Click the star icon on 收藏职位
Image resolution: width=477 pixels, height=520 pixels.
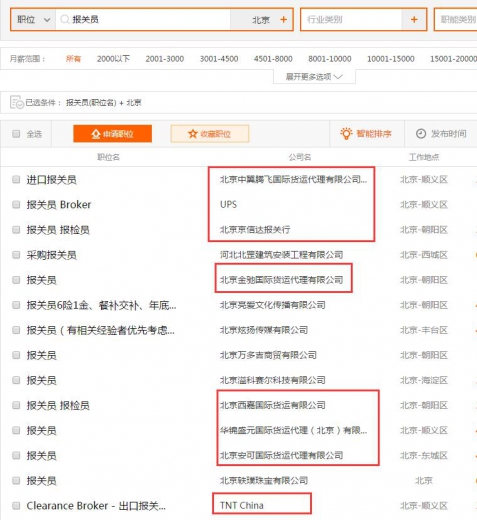pyautogui.click(x=193, y=134)
